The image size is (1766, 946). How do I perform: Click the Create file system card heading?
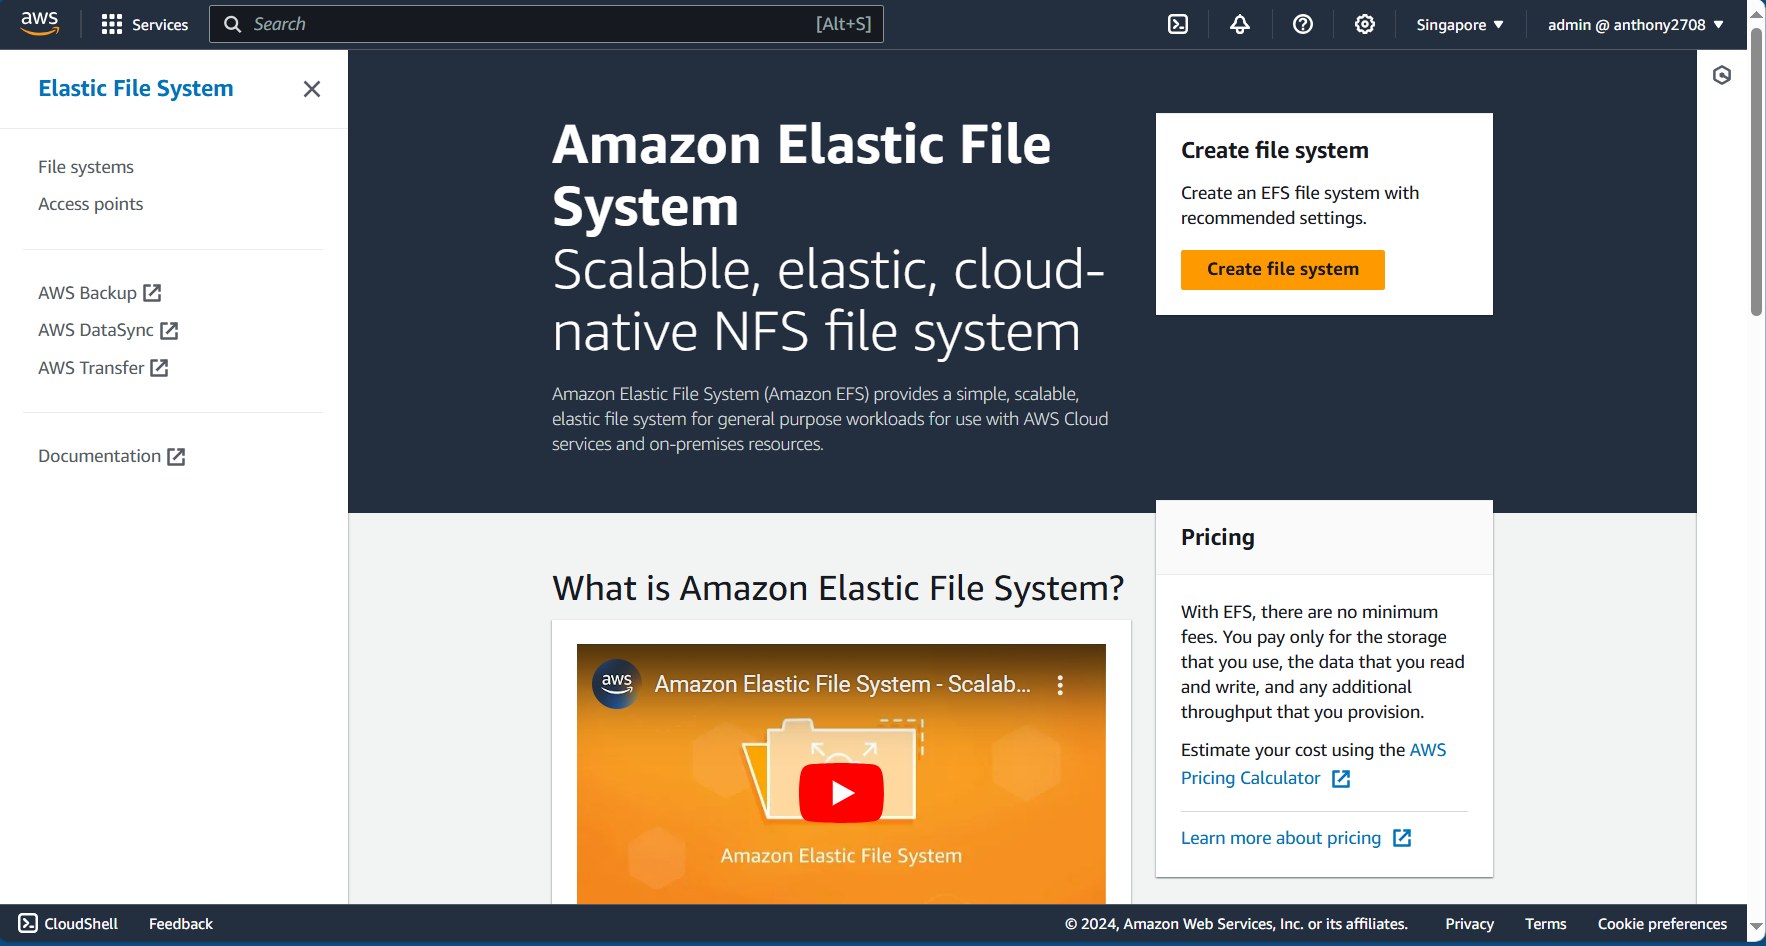[x=1275, y=150]
